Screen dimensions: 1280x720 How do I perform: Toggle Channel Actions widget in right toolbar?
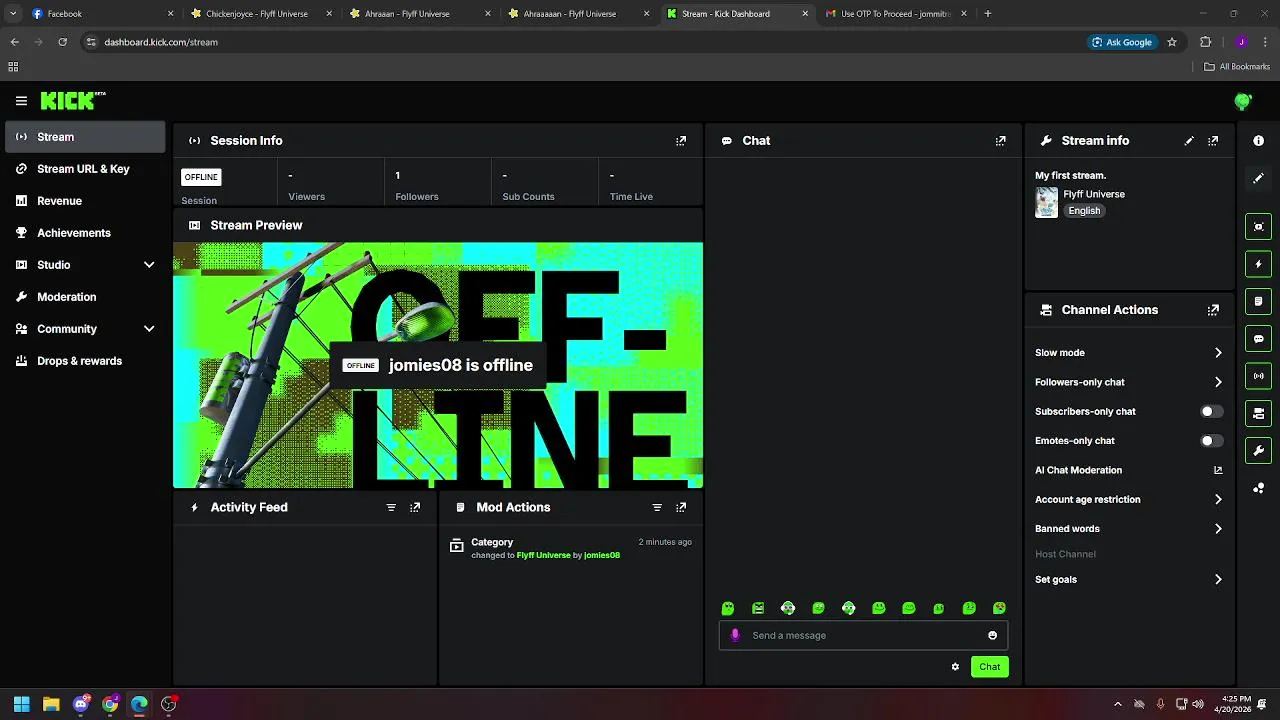click(x=1259, y=413)
